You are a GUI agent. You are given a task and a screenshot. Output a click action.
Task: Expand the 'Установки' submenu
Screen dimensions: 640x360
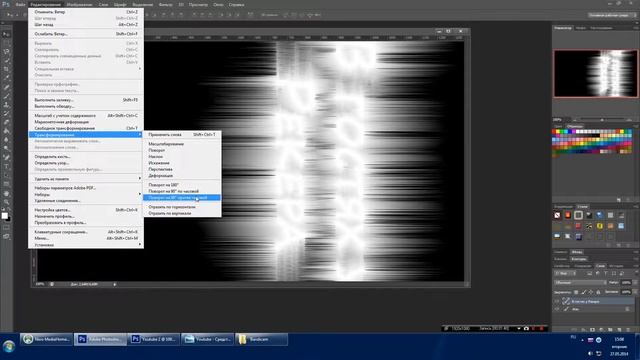click(x=85, y=245)
